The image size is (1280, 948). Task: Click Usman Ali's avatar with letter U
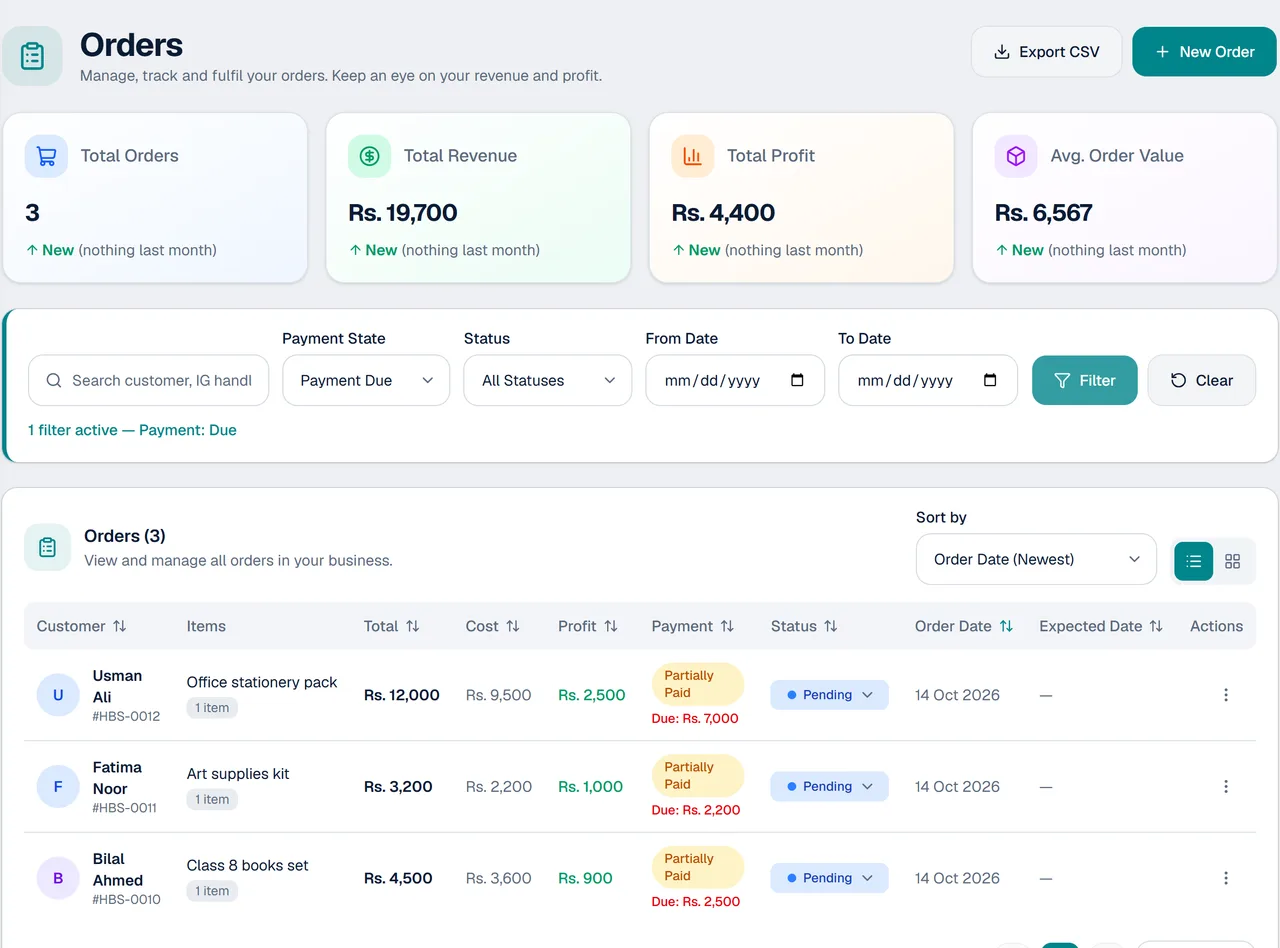(58, 695)
